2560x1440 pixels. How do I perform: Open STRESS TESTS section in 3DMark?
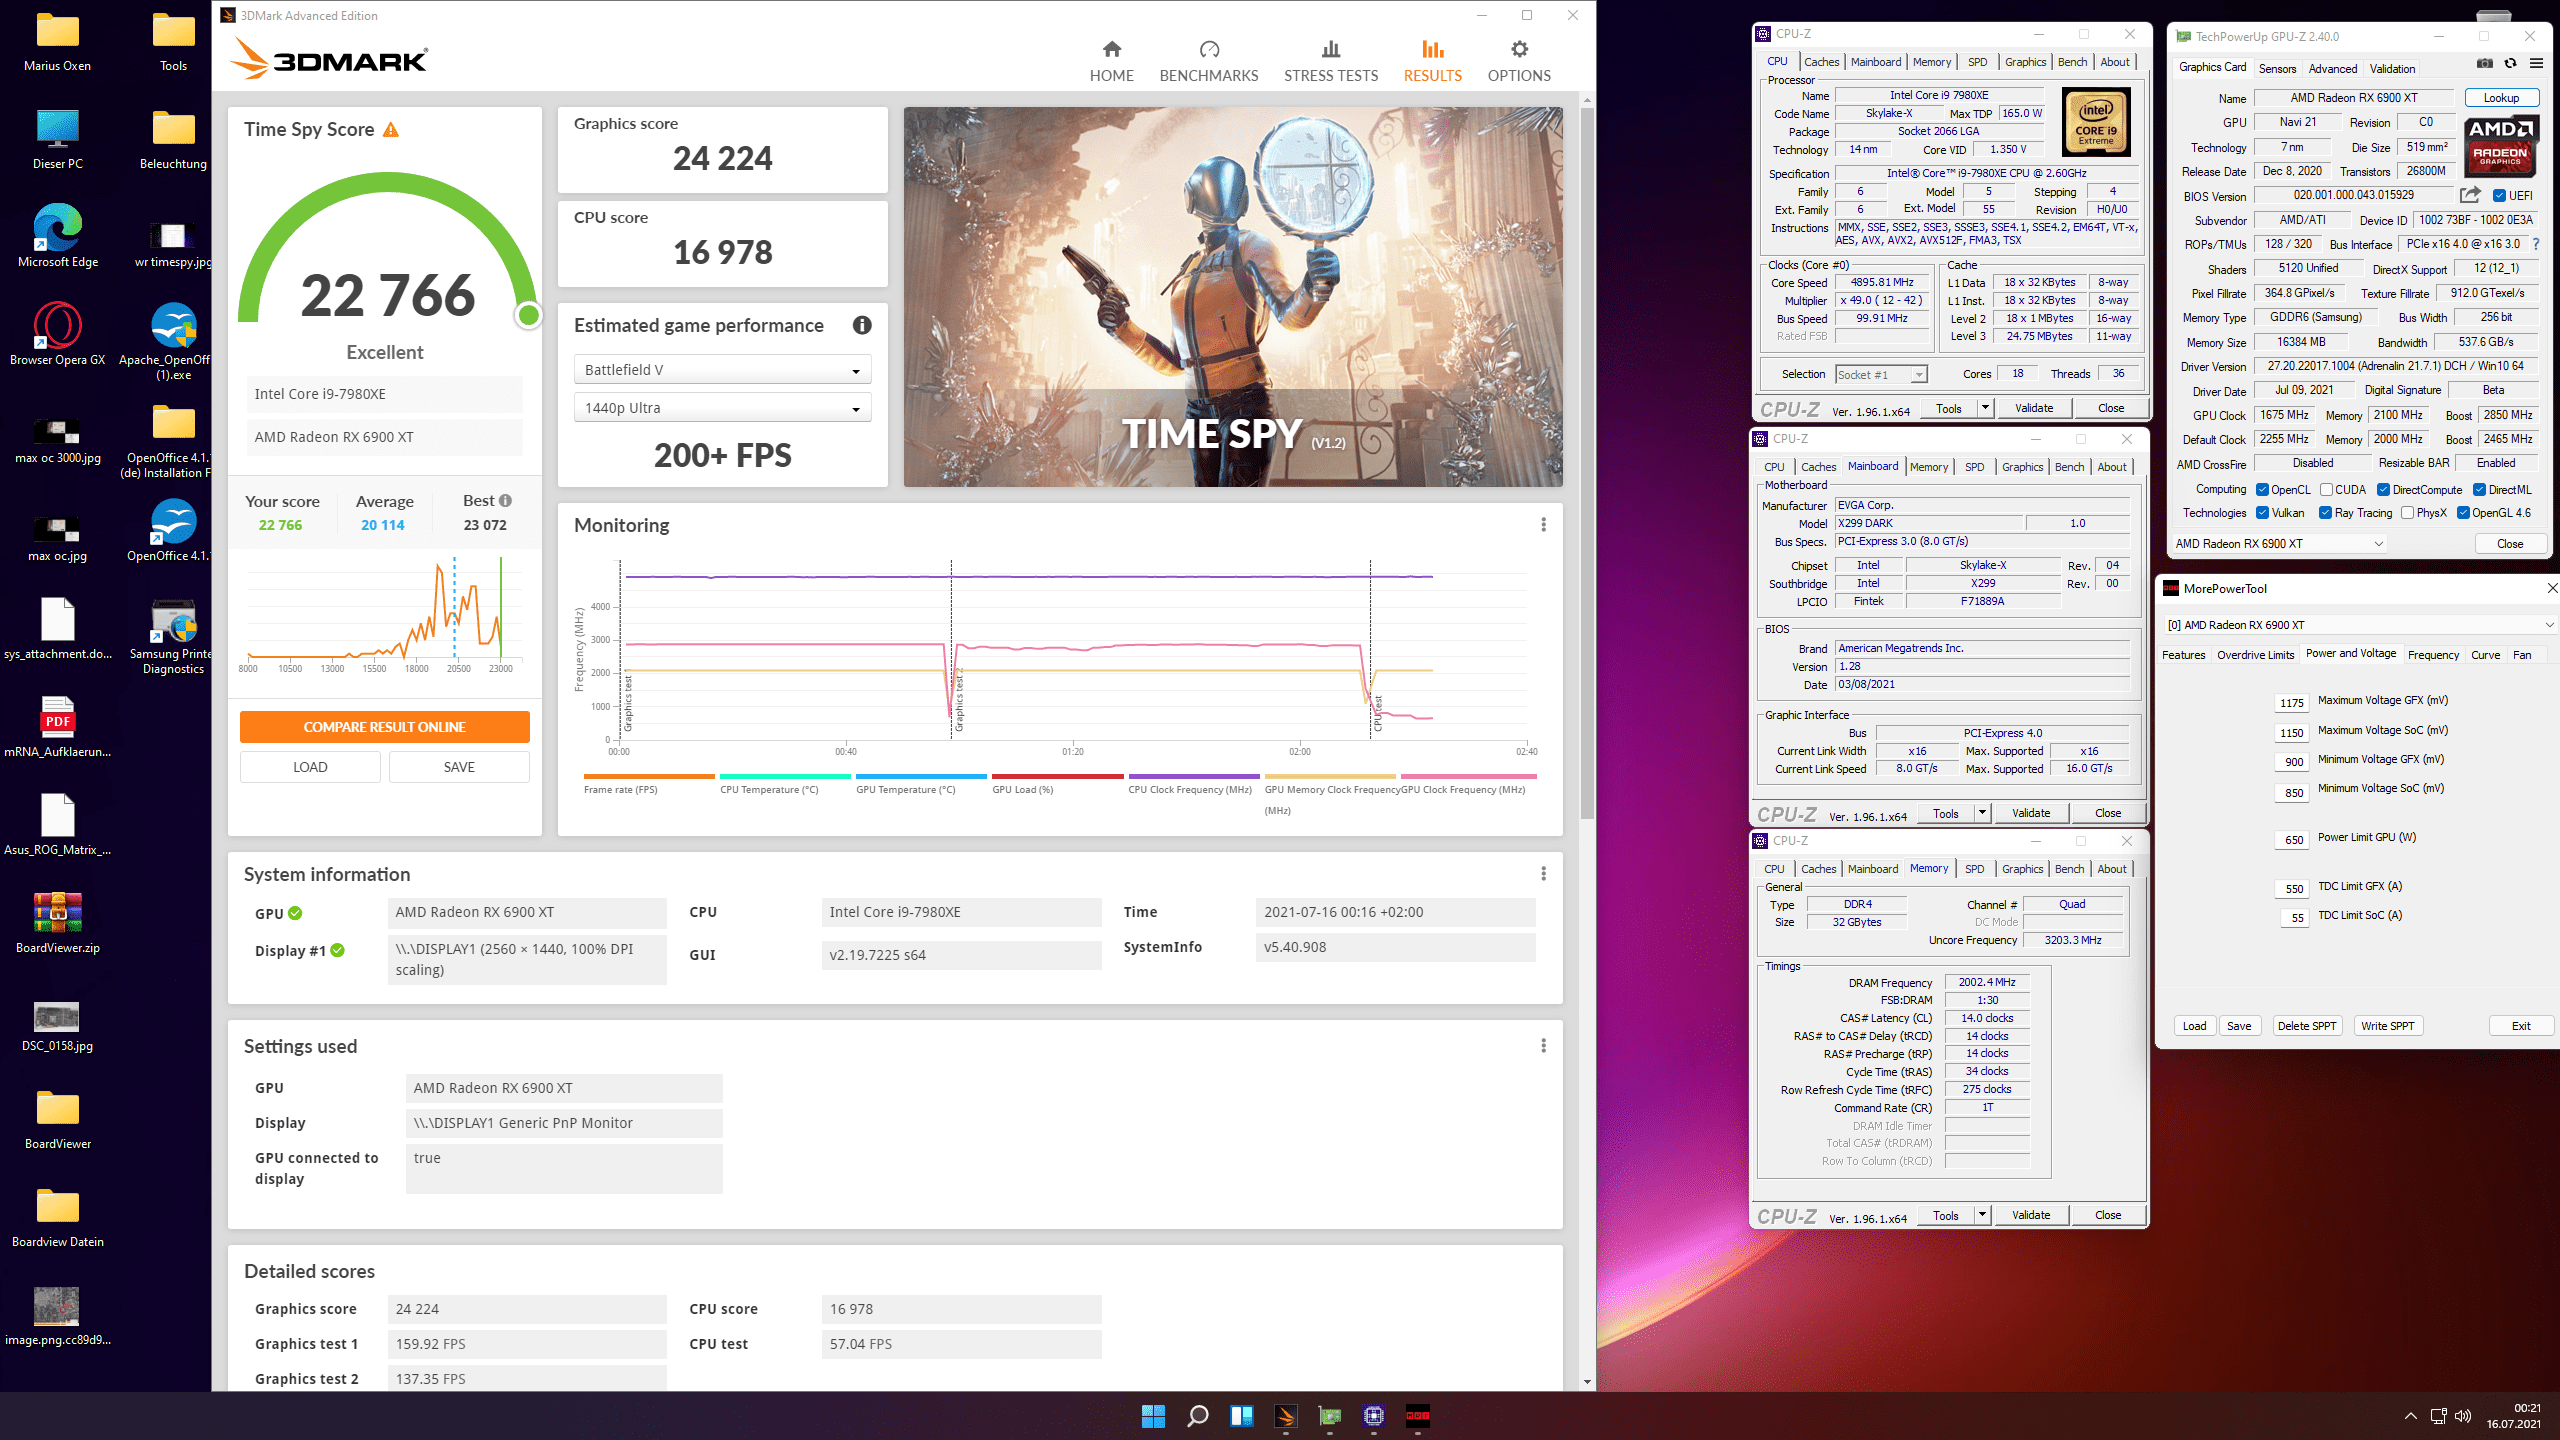pos(1330,62)
